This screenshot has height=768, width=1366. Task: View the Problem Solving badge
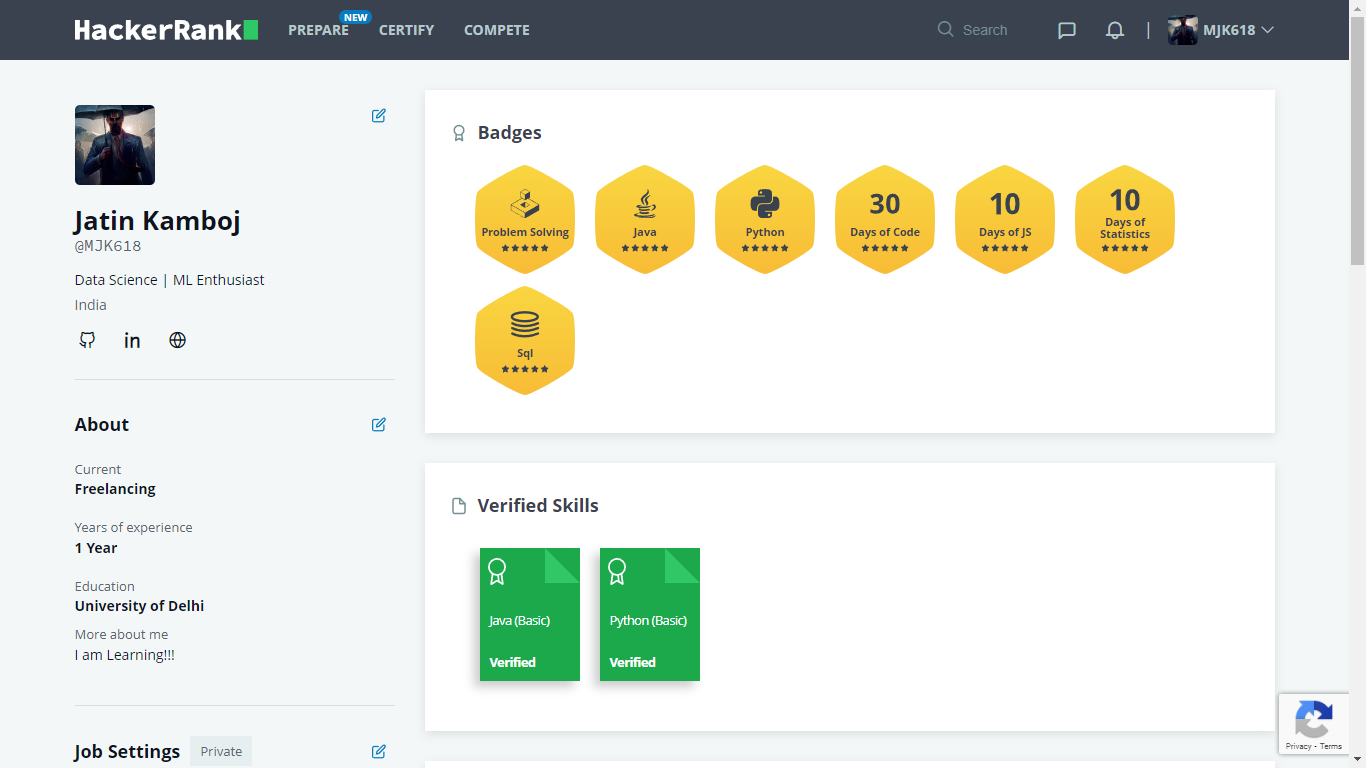(525, 218)
